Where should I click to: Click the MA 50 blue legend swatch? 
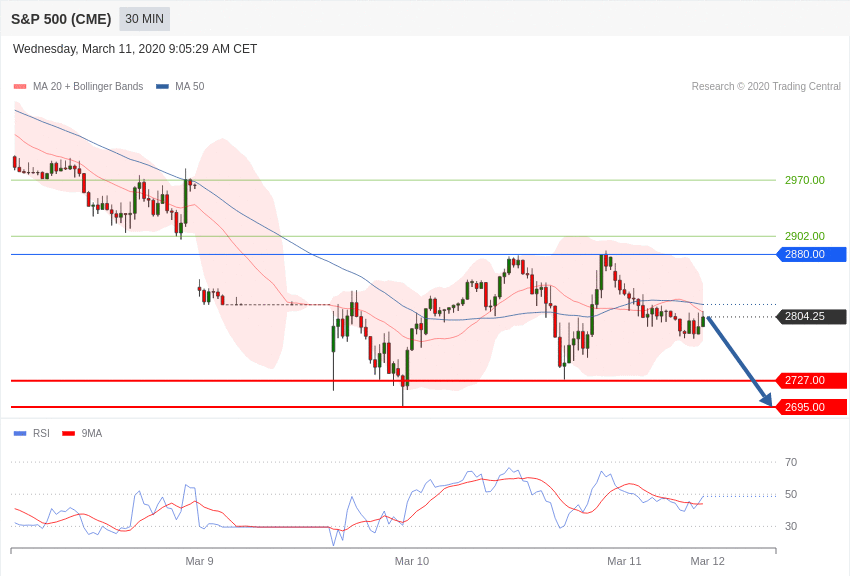163,86
